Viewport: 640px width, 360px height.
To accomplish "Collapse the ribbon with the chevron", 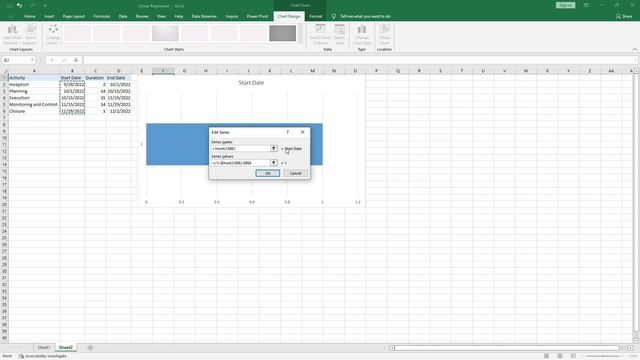I will 635,49.
